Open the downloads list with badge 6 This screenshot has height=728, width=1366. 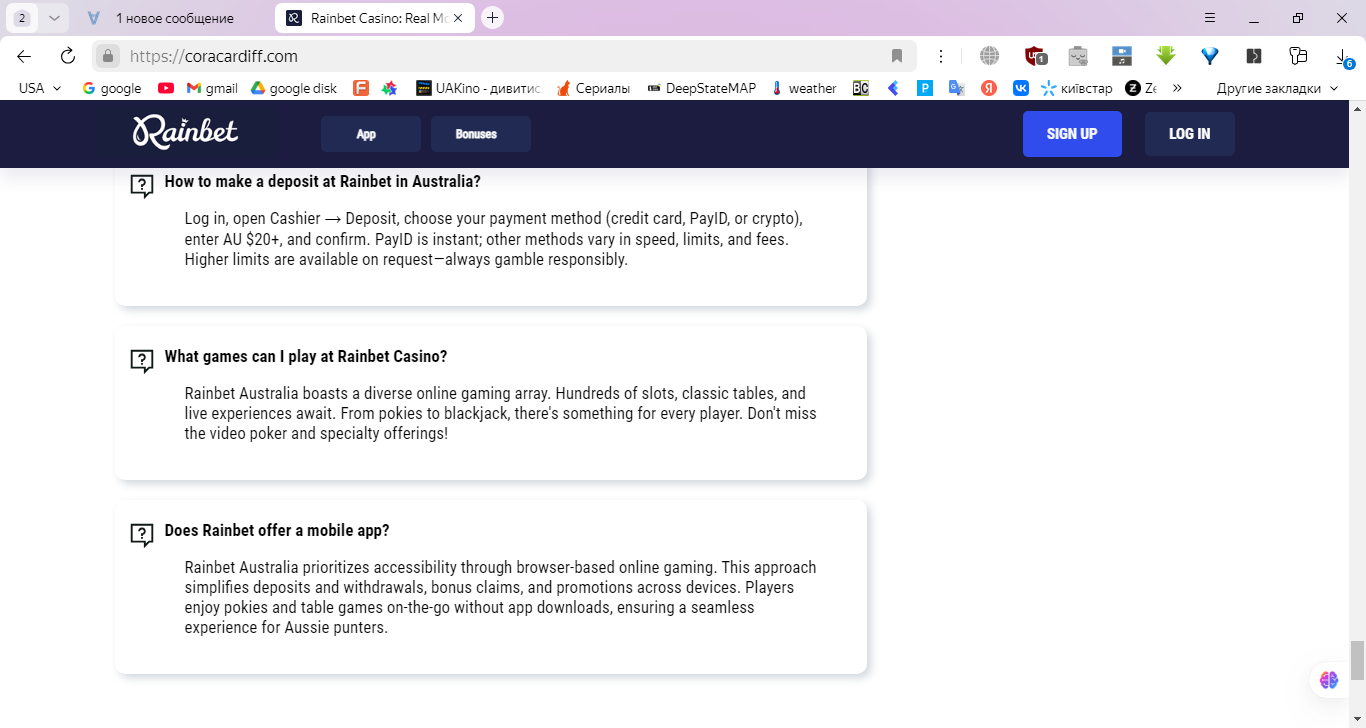click(x=1343, y=57)
